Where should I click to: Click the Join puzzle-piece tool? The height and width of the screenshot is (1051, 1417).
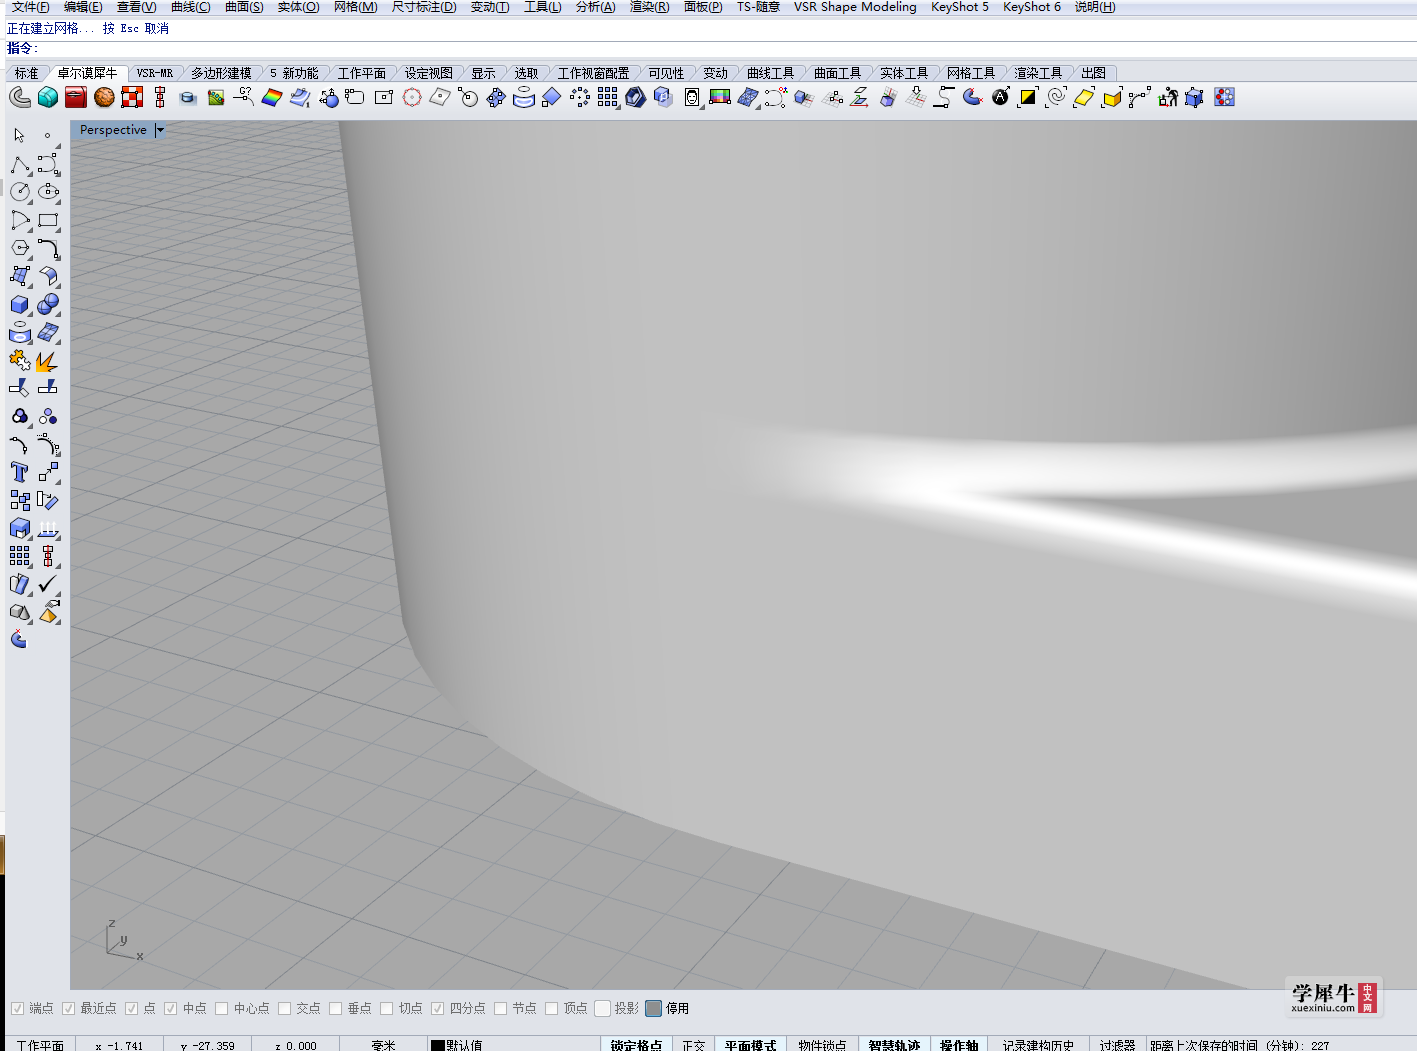click(19, 360)
